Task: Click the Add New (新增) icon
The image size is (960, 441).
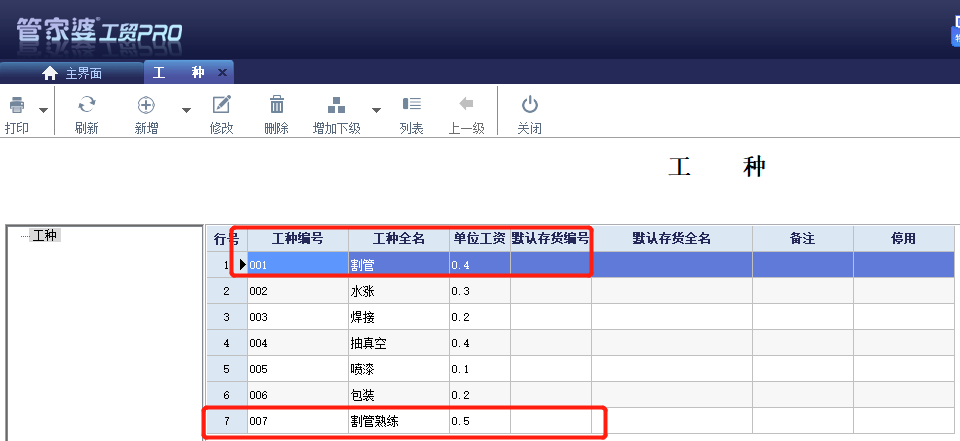Action: pyautogui.click(x=146, y=105)
